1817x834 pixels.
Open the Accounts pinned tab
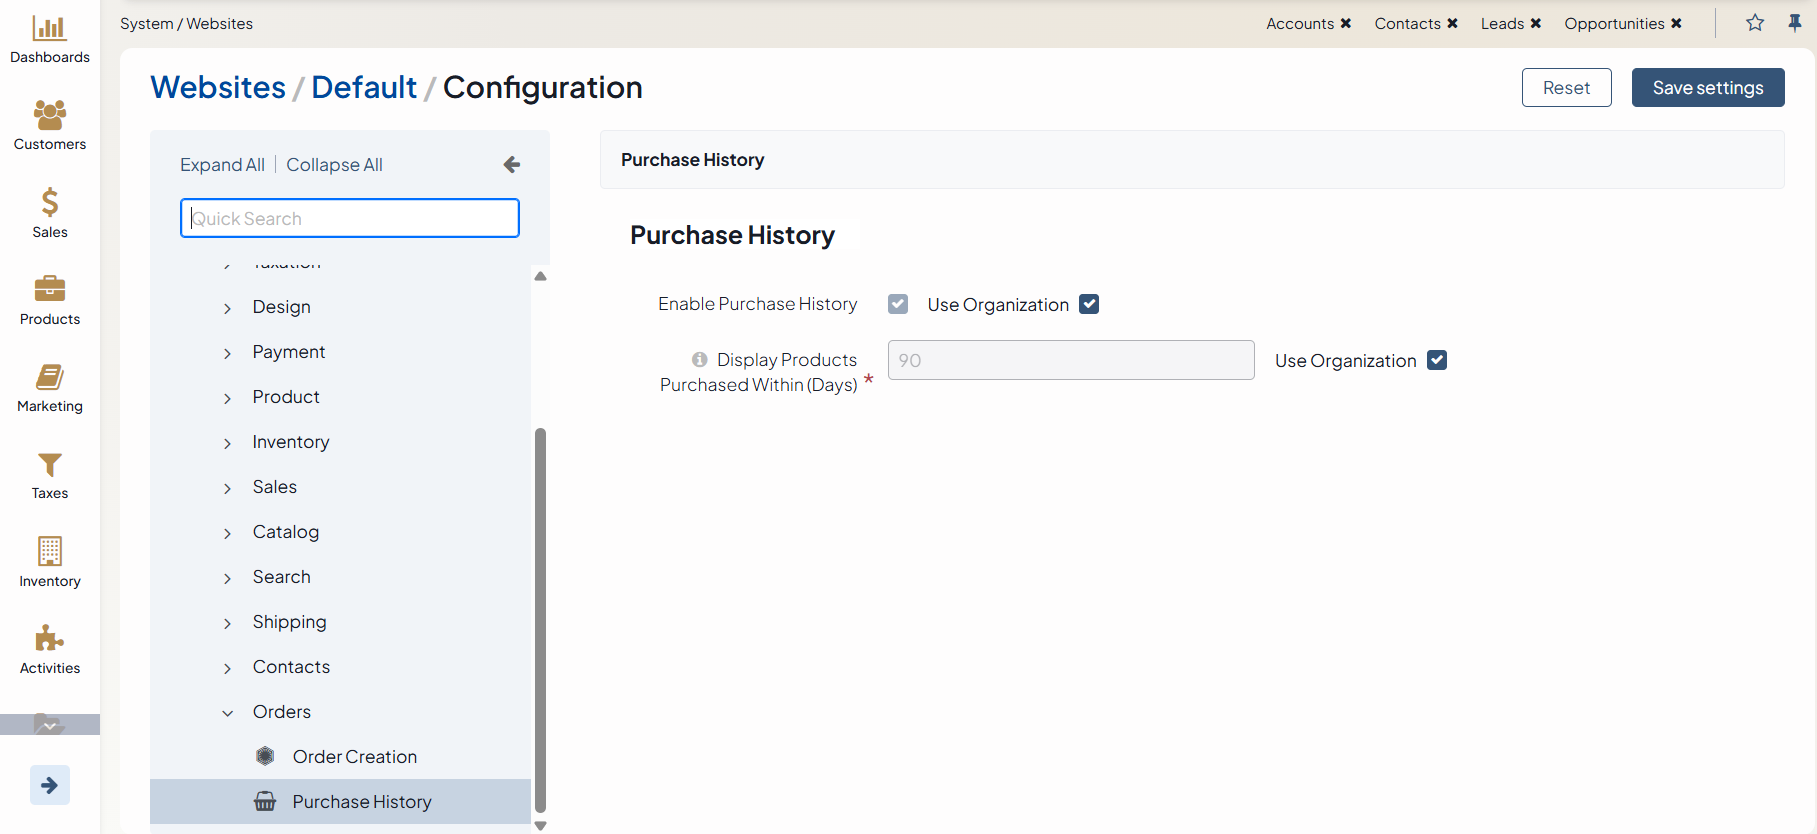[1299, 24]
